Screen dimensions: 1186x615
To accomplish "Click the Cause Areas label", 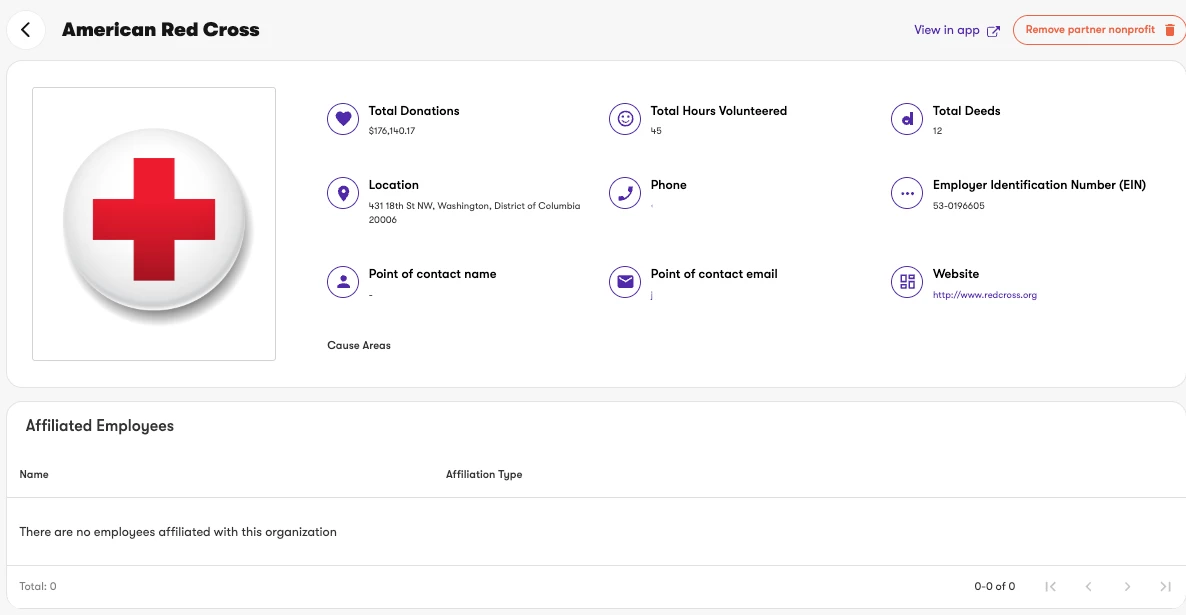I will coord(359,346).
